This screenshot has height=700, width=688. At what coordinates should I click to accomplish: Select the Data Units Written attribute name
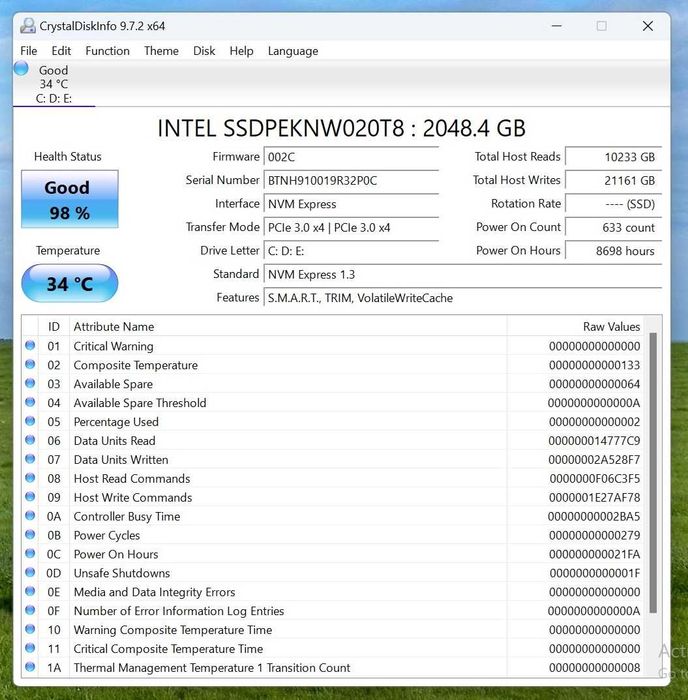(x=121, y=460)
